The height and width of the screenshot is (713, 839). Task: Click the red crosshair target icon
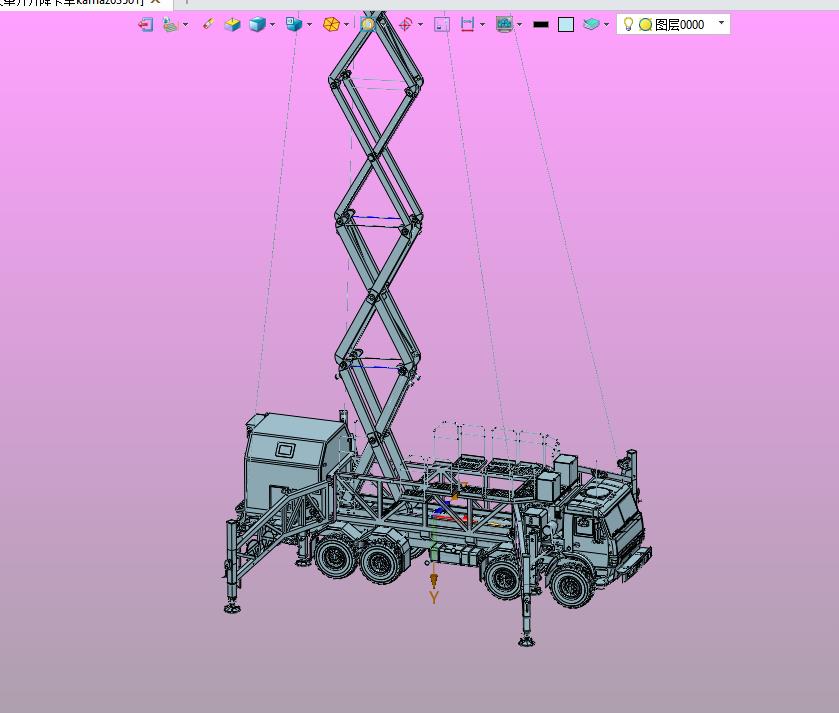[406, 25]
